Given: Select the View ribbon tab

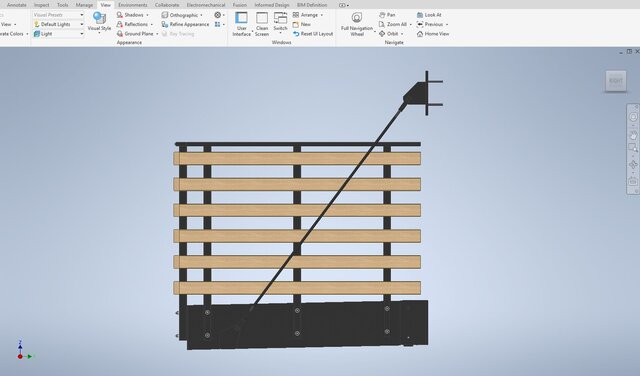Looking at the screenshot, I should tap(106, 5).
